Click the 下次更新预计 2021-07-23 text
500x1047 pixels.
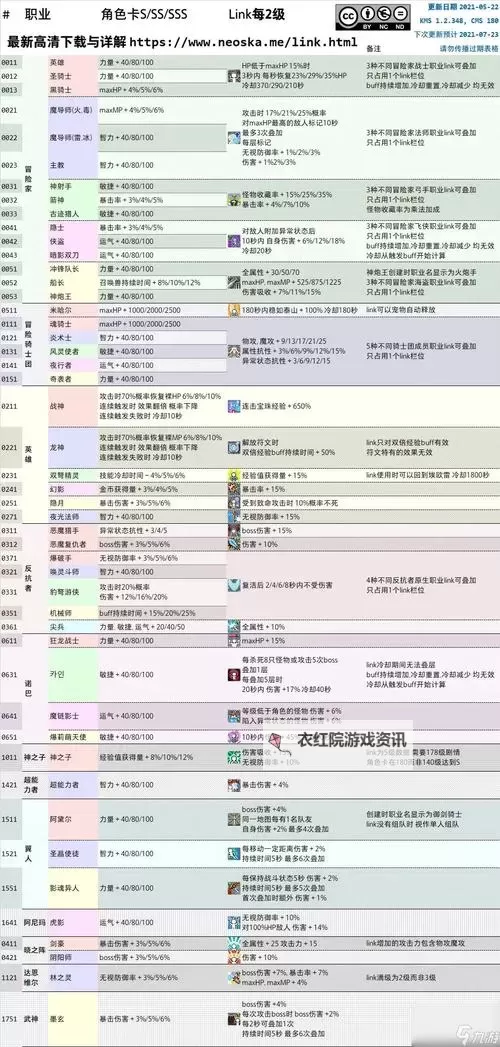[x=456, y=33]
